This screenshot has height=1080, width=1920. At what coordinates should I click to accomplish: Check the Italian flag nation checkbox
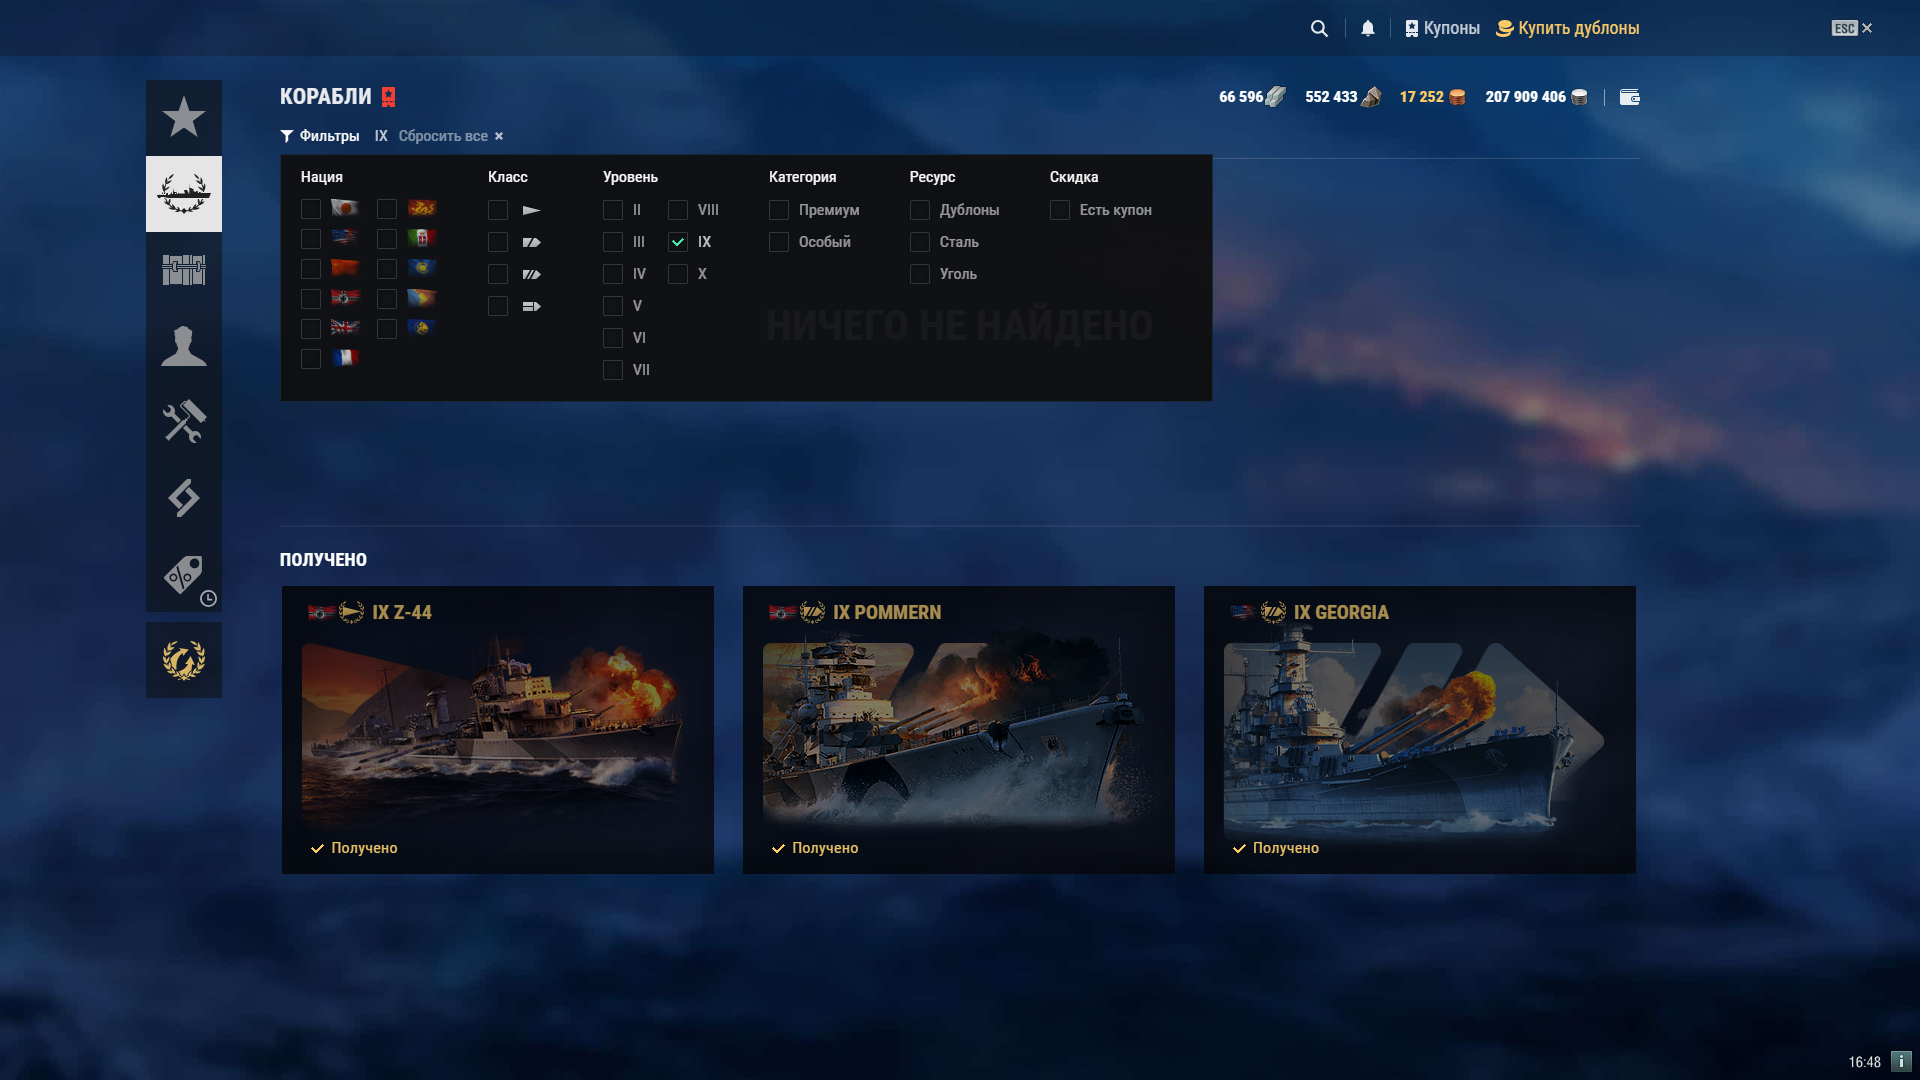[x=387, y=239]
